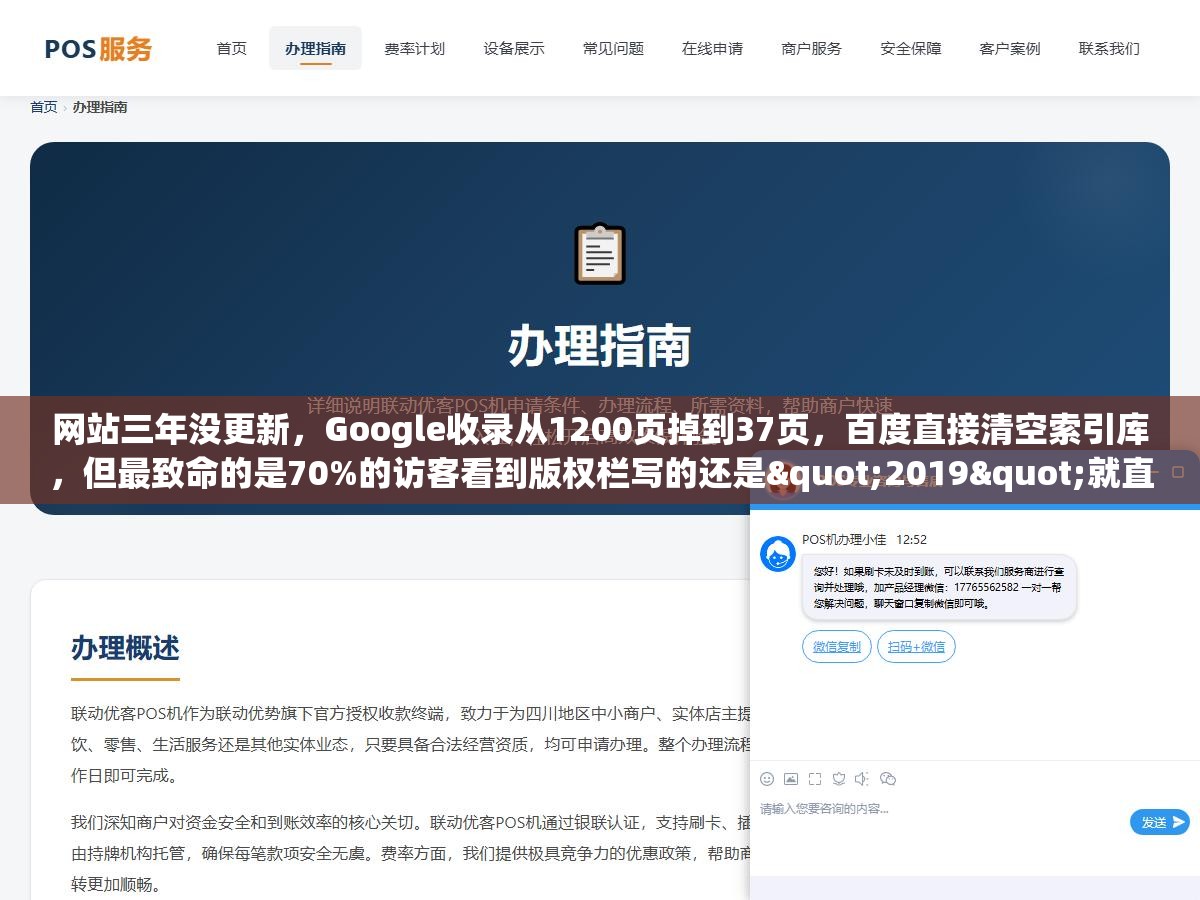Screen dimensions: 1200x900
Task: Click the POS服务 logo
Action: (98, 48)
